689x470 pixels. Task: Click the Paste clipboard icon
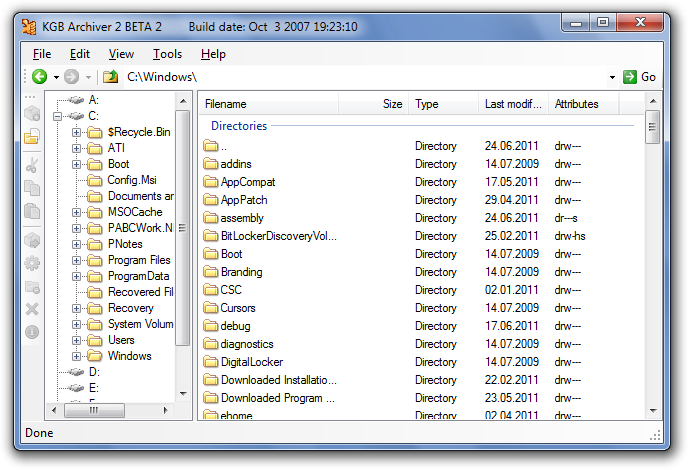pos(32,211)
